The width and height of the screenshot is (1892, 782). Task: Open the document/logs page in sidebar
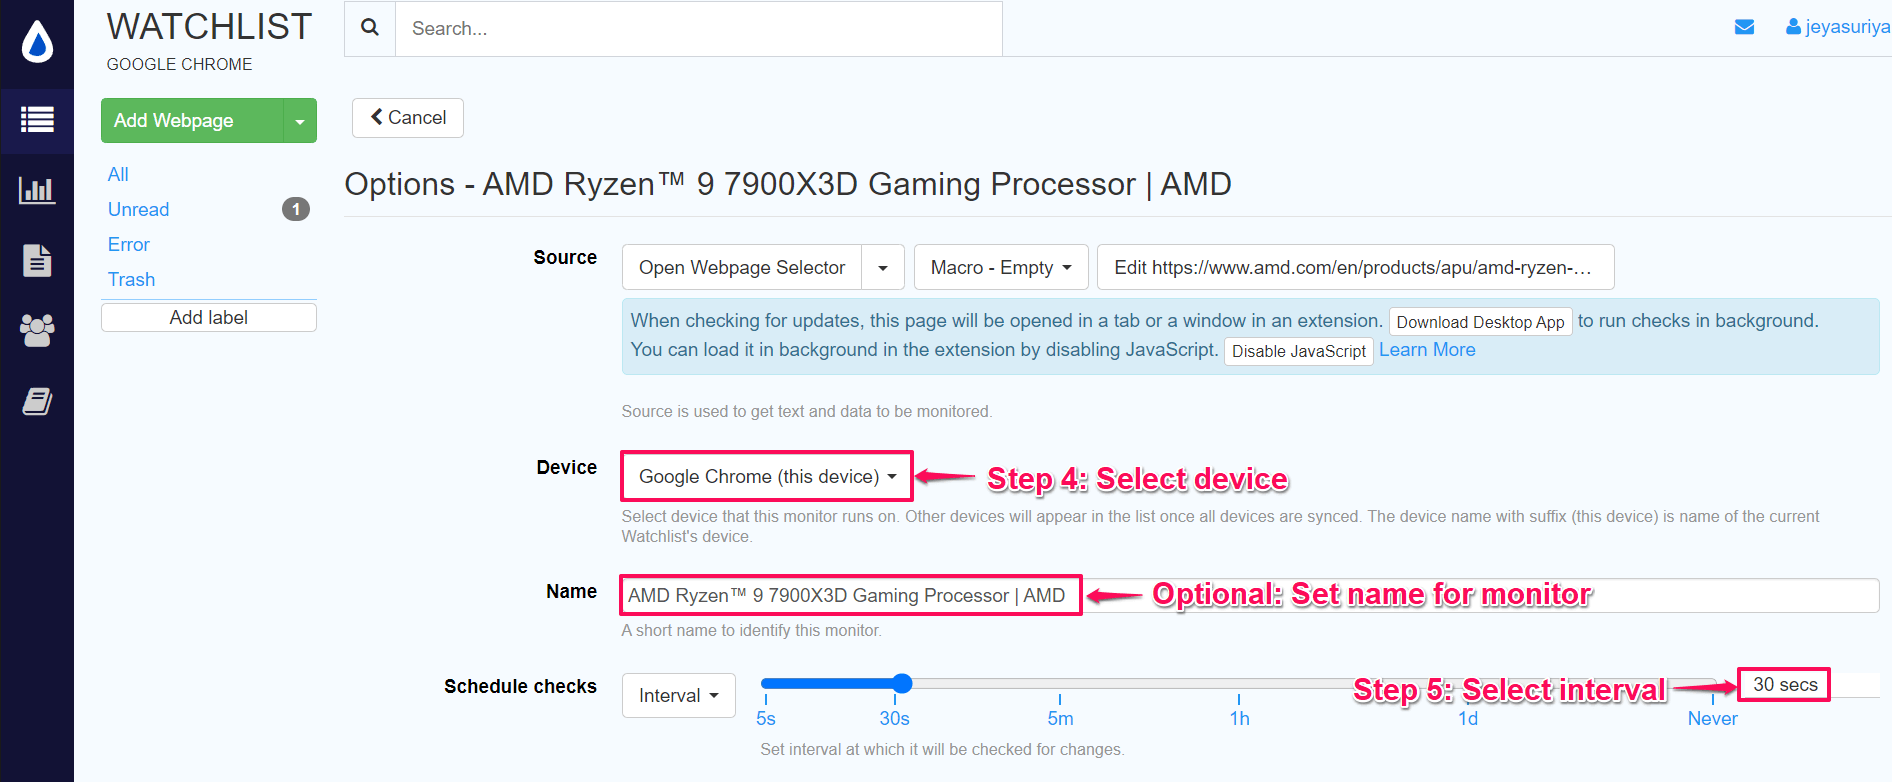click(x=37, y=260)
